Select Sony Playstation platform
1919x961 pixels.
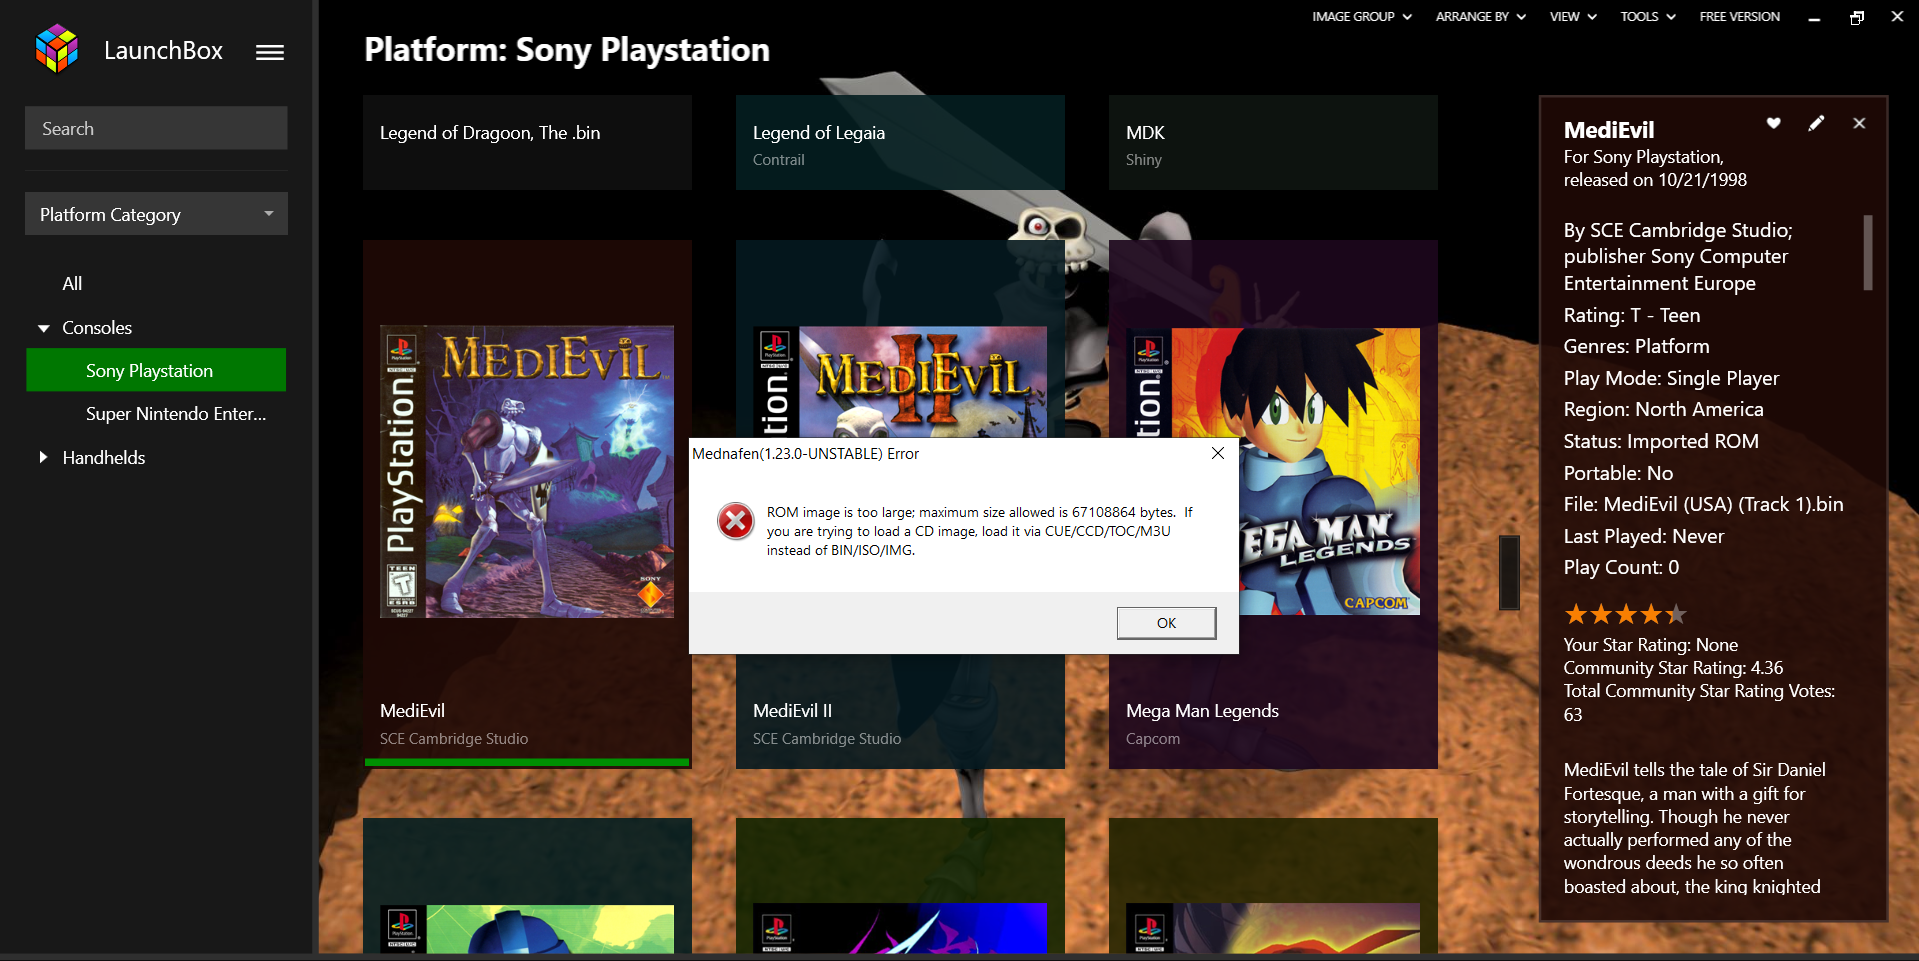coord(156,370)
